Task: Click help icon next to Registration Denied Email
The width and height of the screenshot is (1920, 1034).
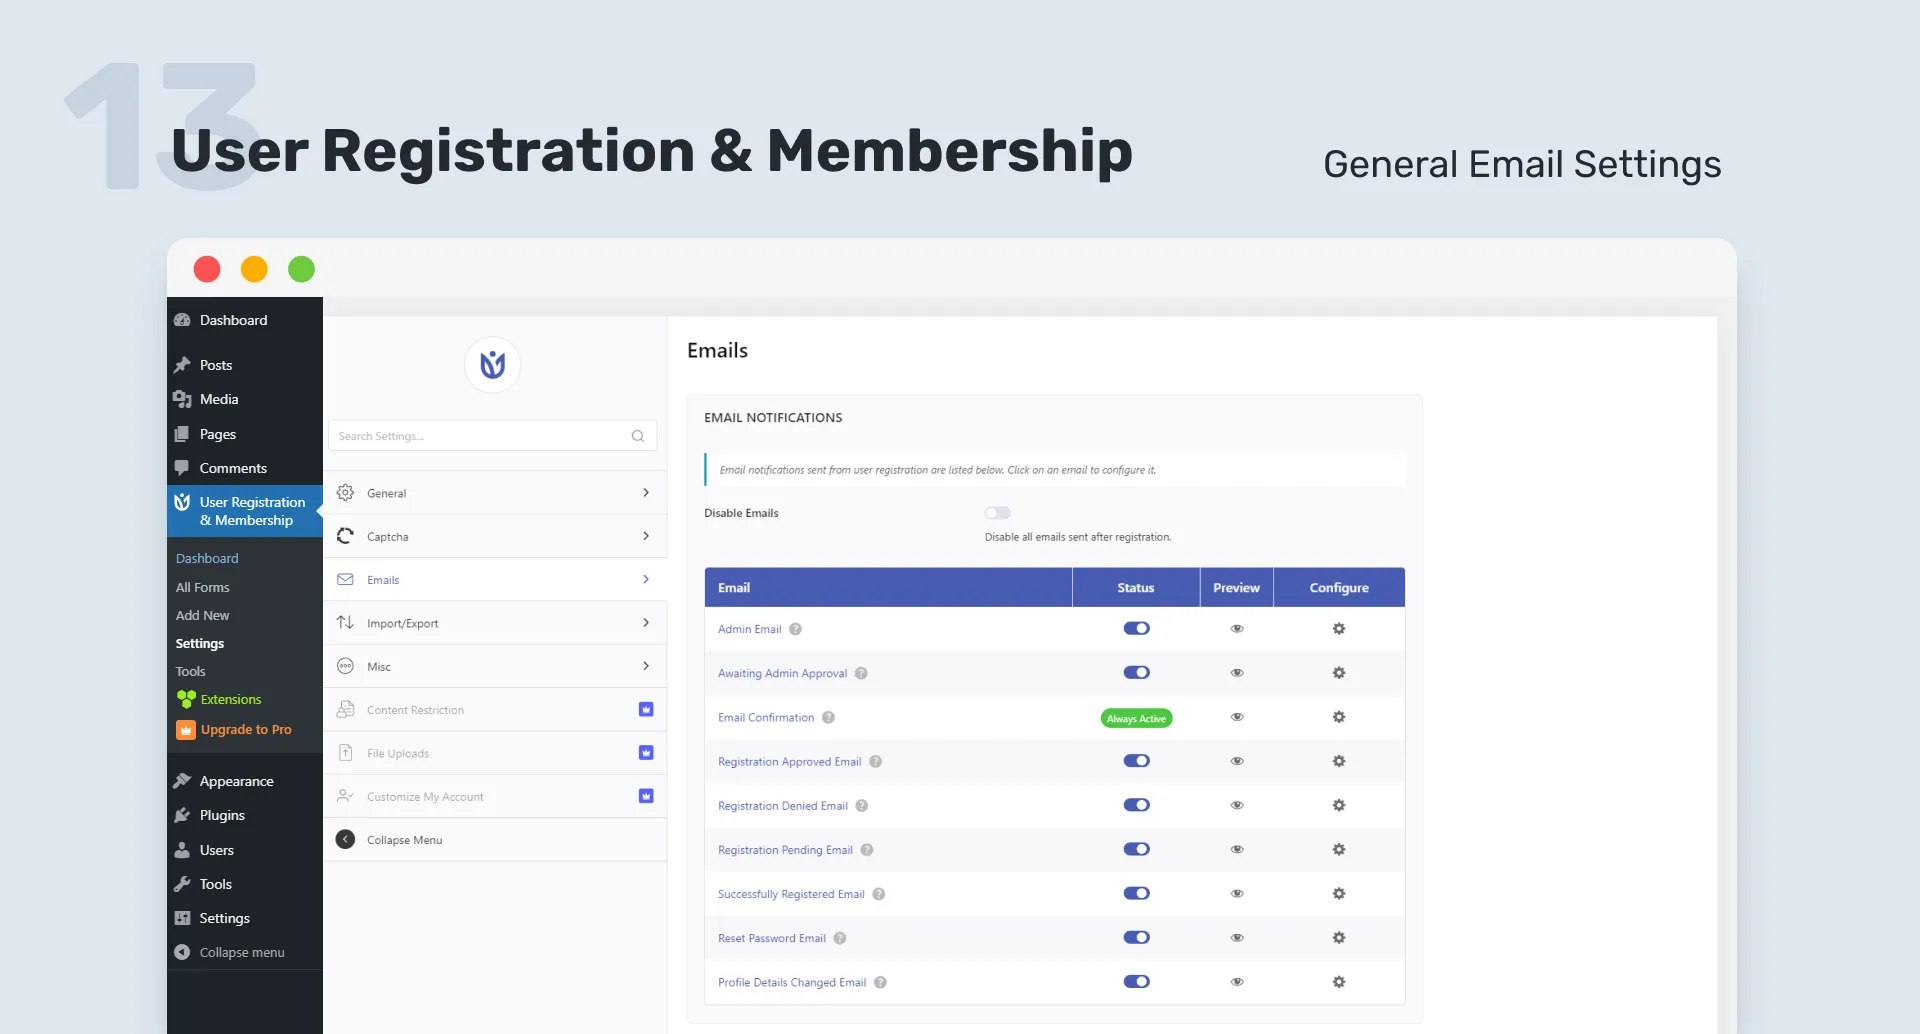Action: [861, 806]
